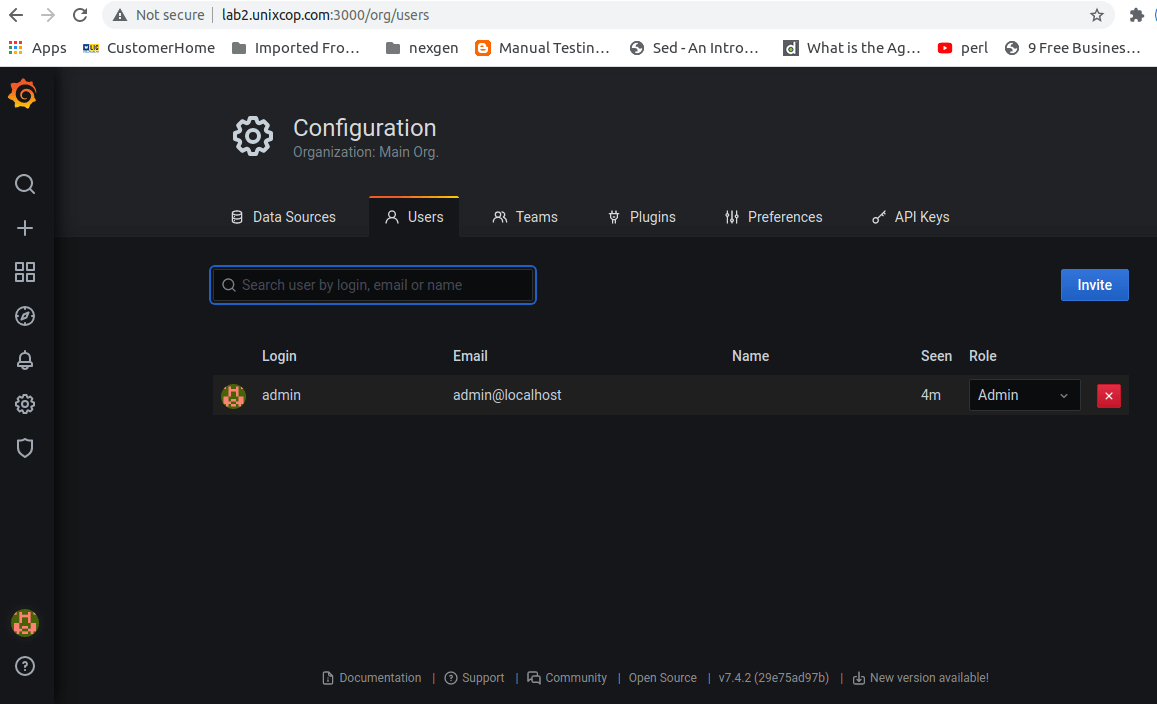Open the user profile avatar in sidebar
This screenshot has width=1157, height=704.
[x=25, y=623]
